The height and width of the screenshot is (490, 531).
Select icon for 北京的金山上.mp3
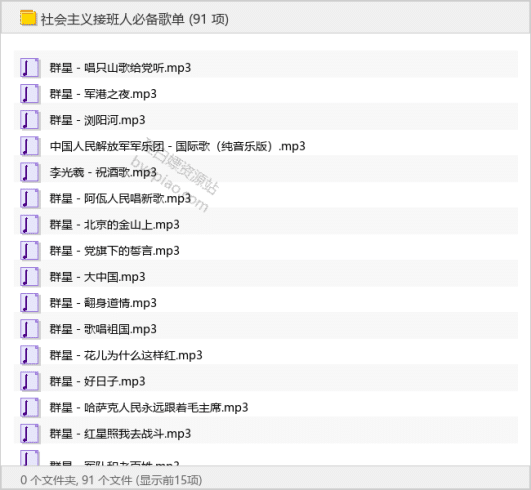pyautogui.click(x=30, y=225)
